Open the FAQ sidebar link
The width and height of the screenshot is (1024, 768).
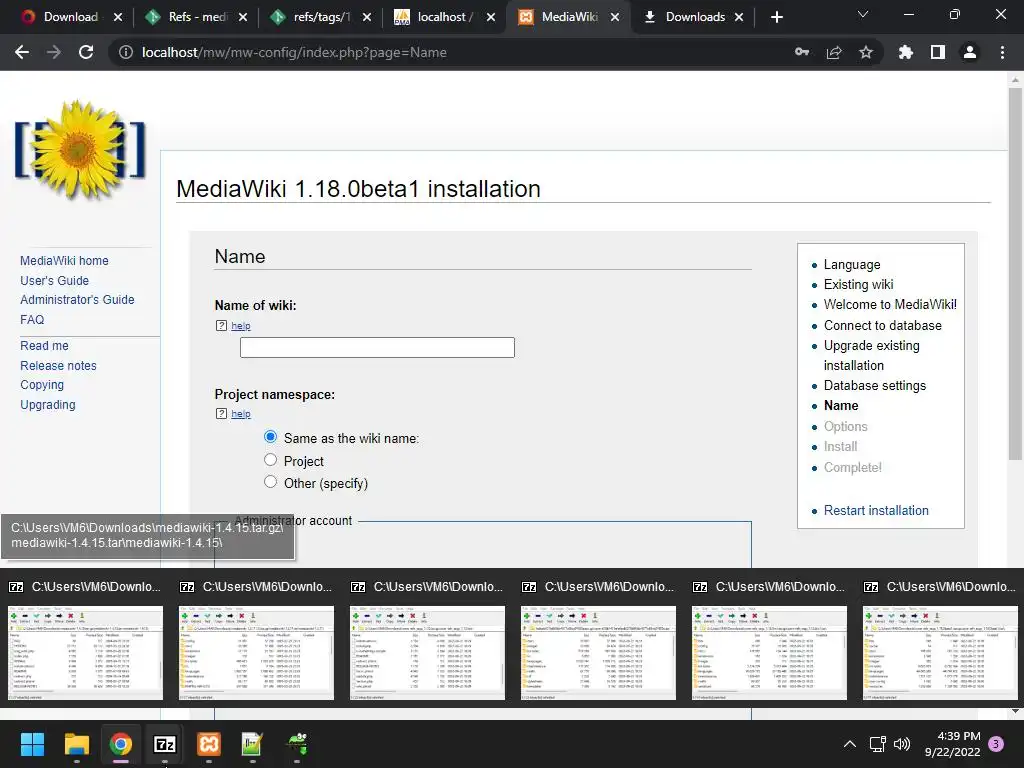pyautogui.click(x=32, y=319)
